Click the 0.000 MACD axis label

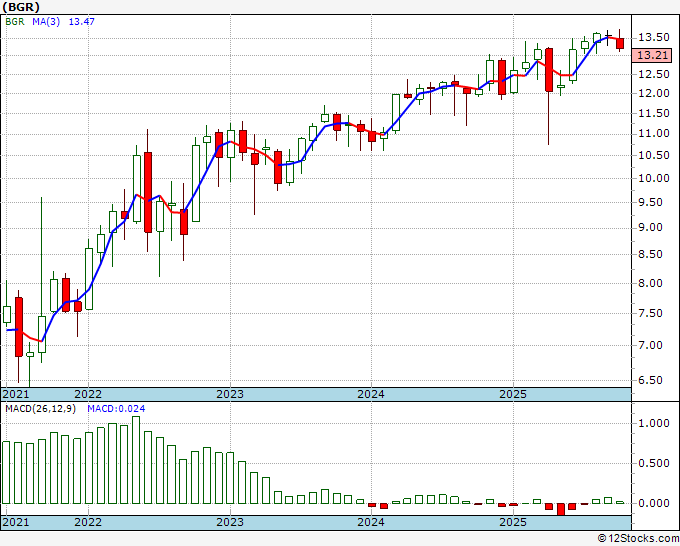(654, 503)
